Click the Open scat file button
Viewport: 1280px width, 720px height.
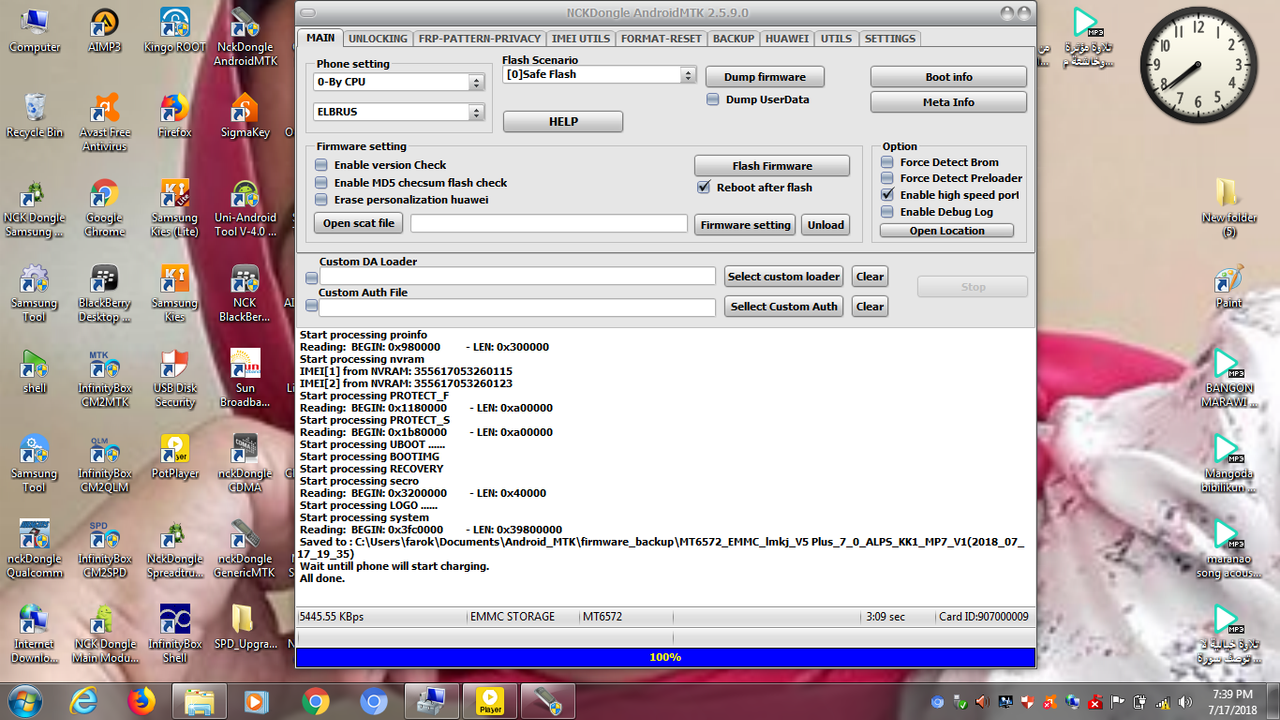click(358, 223)
